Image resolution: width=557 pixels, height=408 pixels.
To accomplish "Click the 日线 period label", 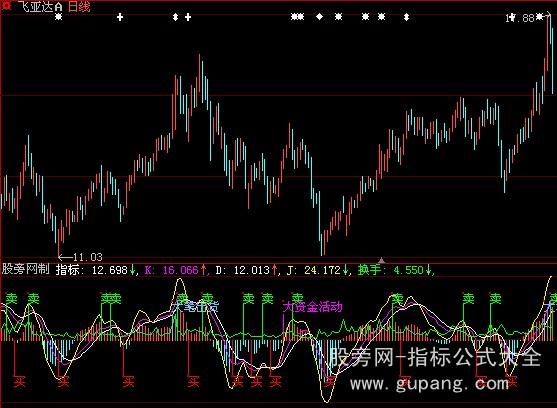I will coord(79,6).
